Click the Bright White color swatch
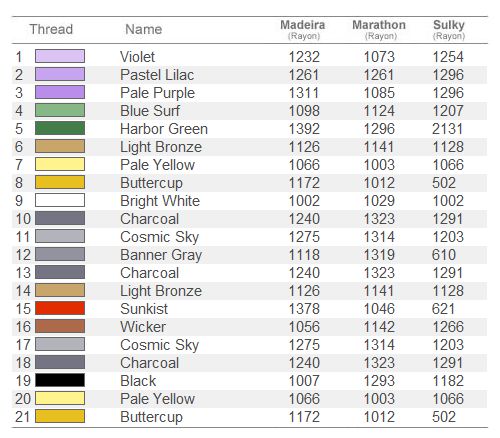This screenshot has height=438, width=500. (60, 200)
